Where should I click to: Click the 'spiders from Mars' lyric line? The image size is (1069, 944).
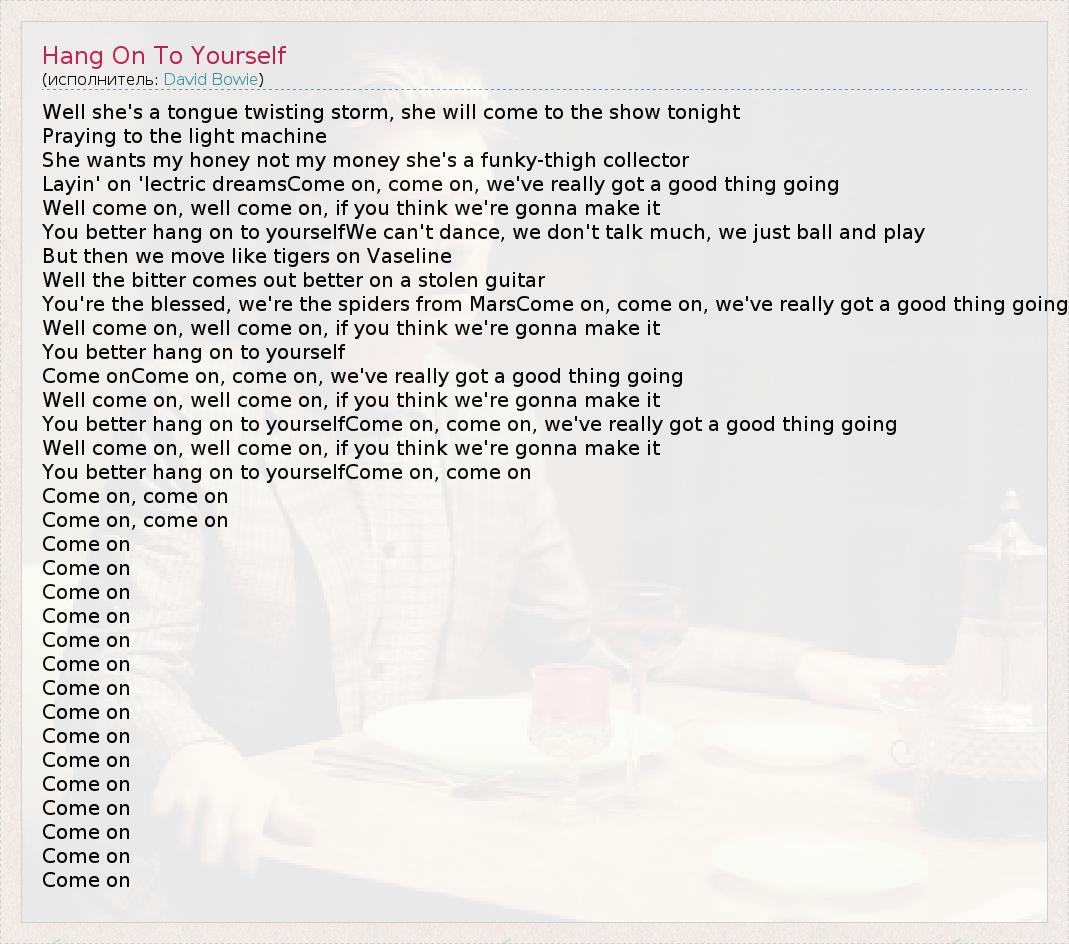(x=554, y=304)
